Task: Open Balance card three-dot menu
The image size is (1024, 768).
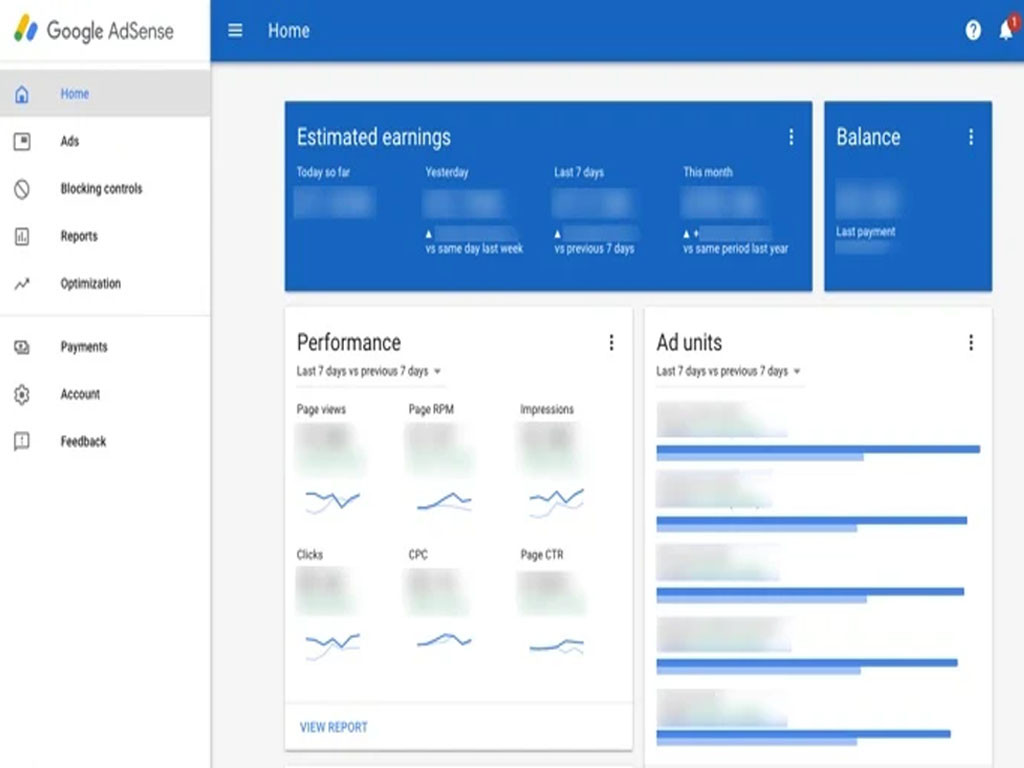Action: 971,136
